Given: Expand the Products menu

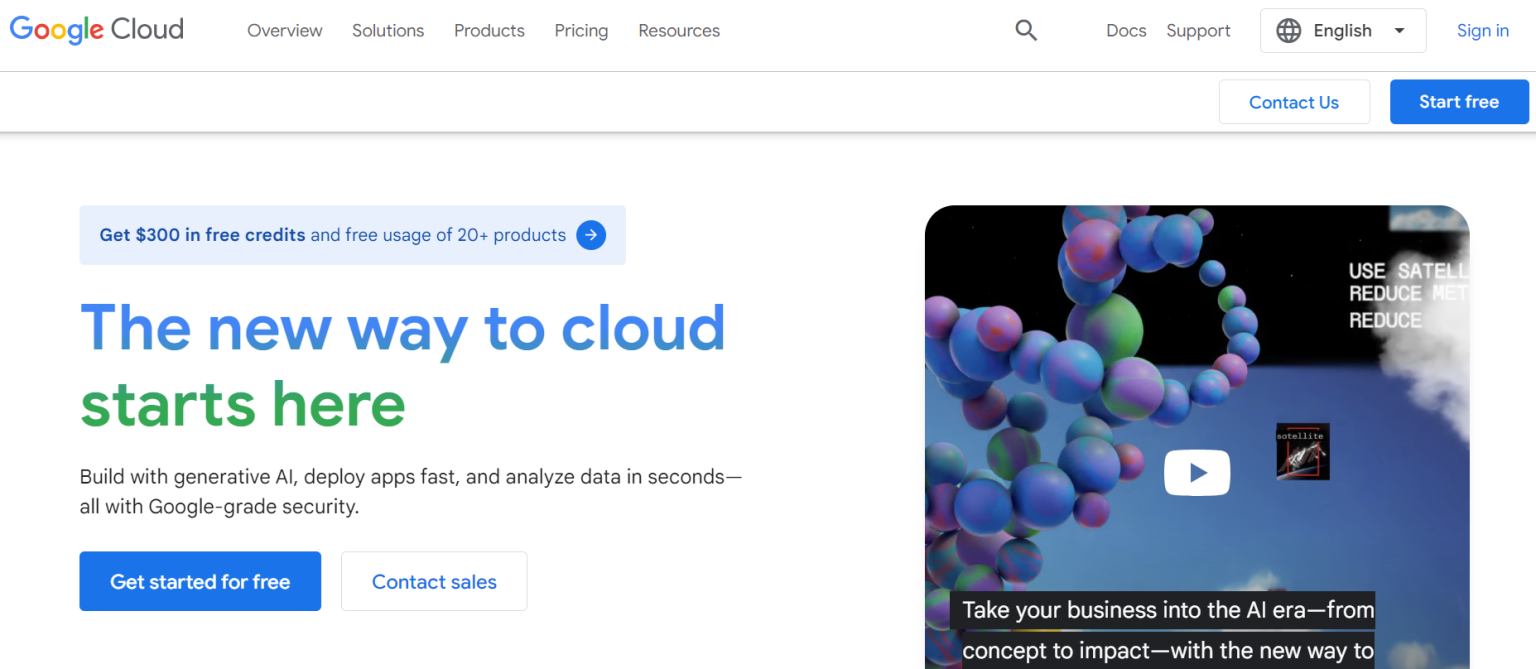Looking at the screenshot, I should [489, 31].
